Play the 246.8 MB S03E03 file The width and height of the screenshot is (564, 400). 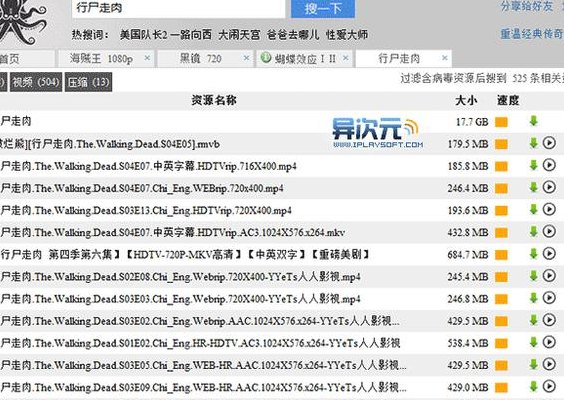(549, 298)
